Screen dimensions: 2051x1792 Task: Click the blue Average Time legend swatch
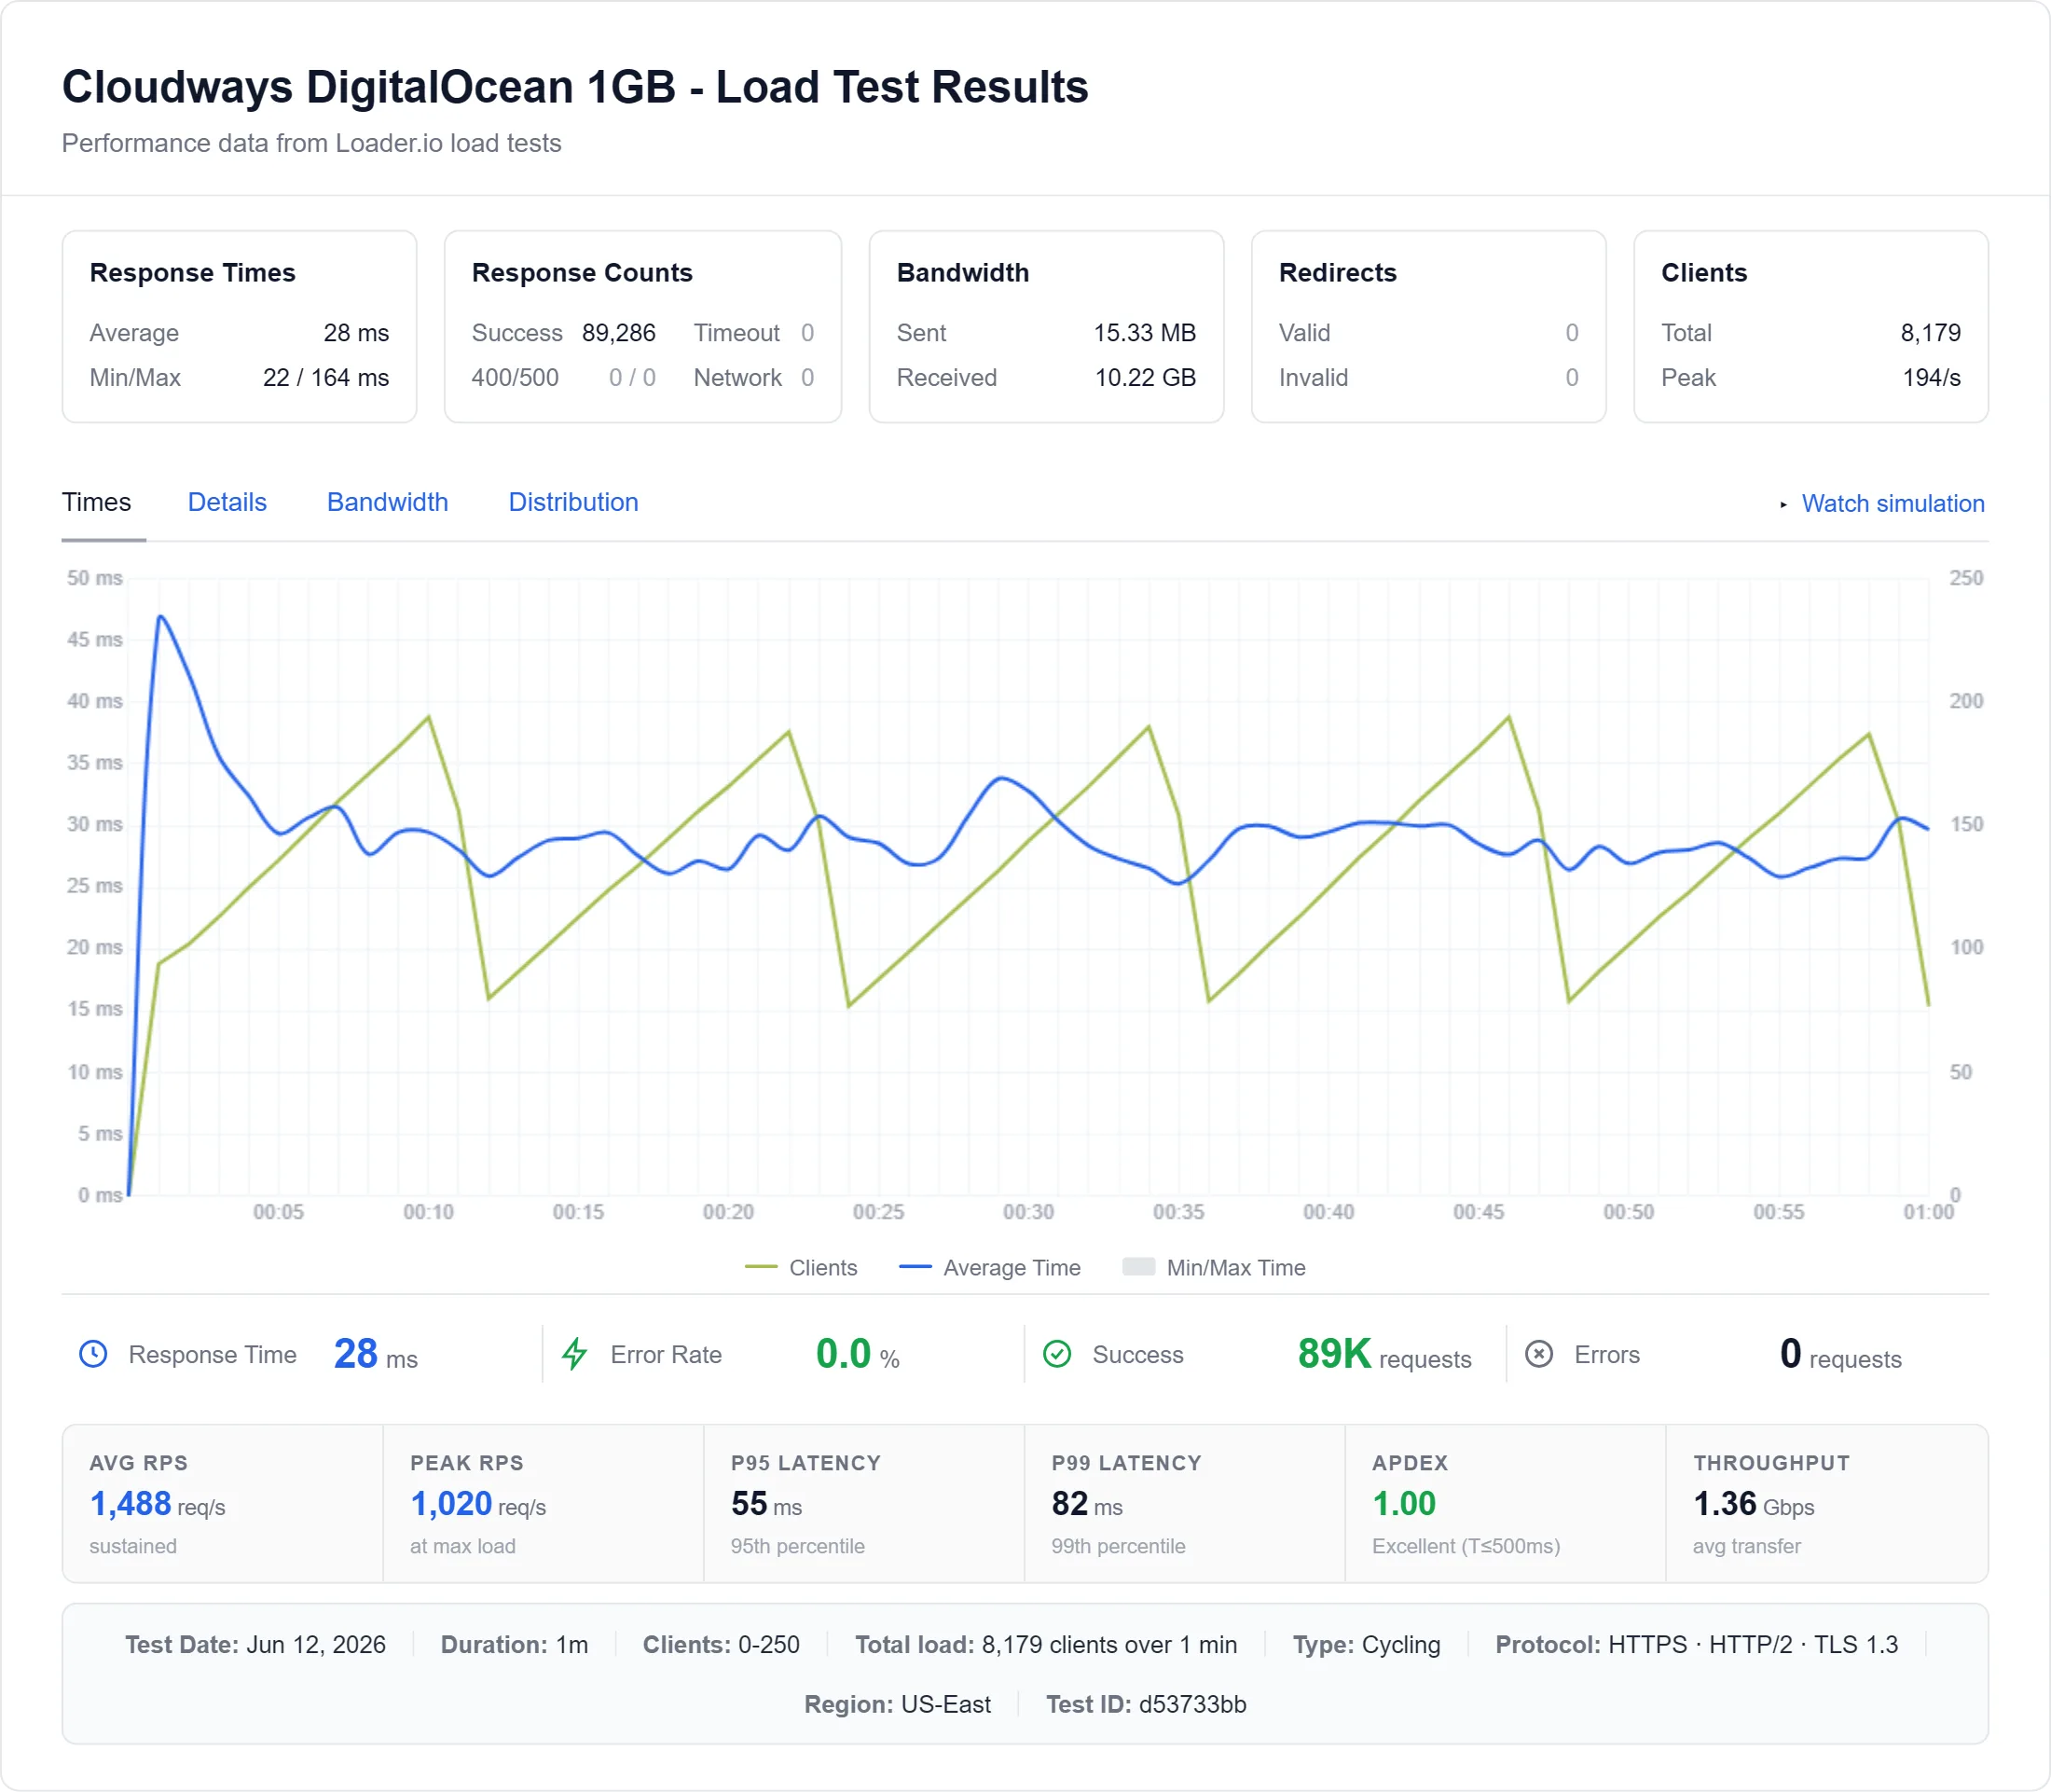915,1267
